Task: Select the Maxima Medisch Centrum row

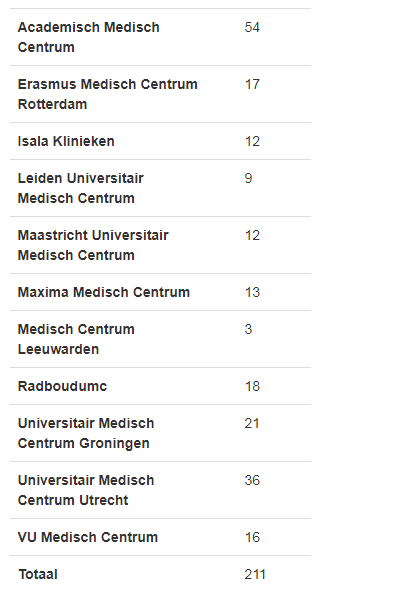Action: coord(160,292)
